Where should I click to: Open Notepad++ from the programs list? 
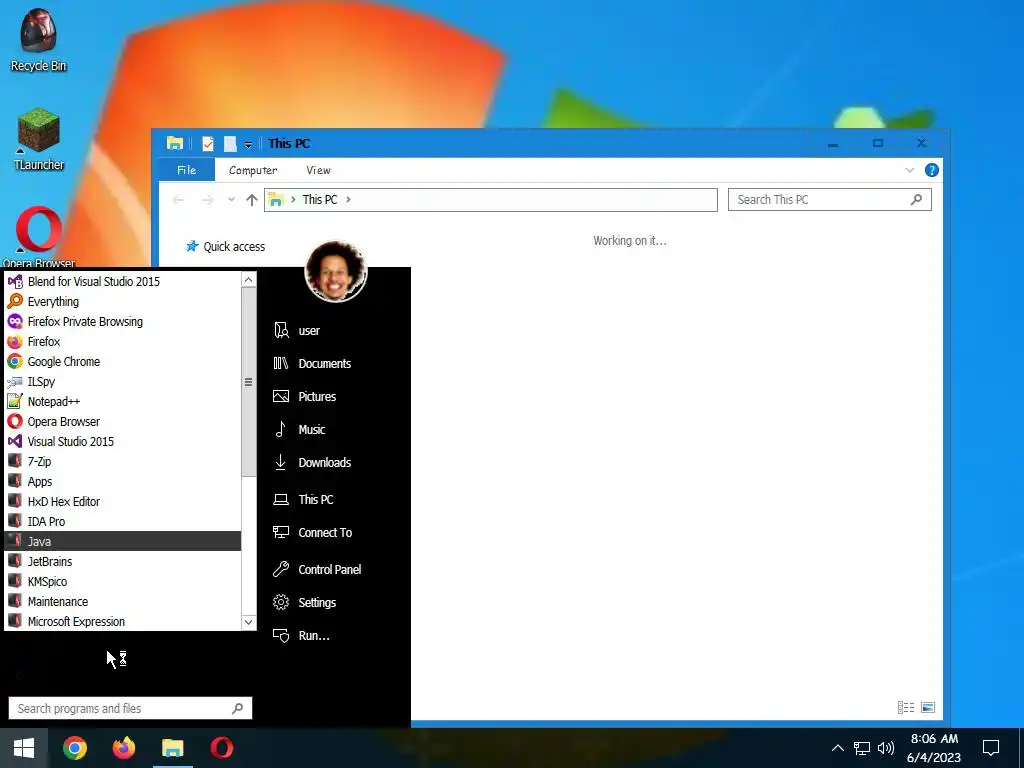(123, 402)
